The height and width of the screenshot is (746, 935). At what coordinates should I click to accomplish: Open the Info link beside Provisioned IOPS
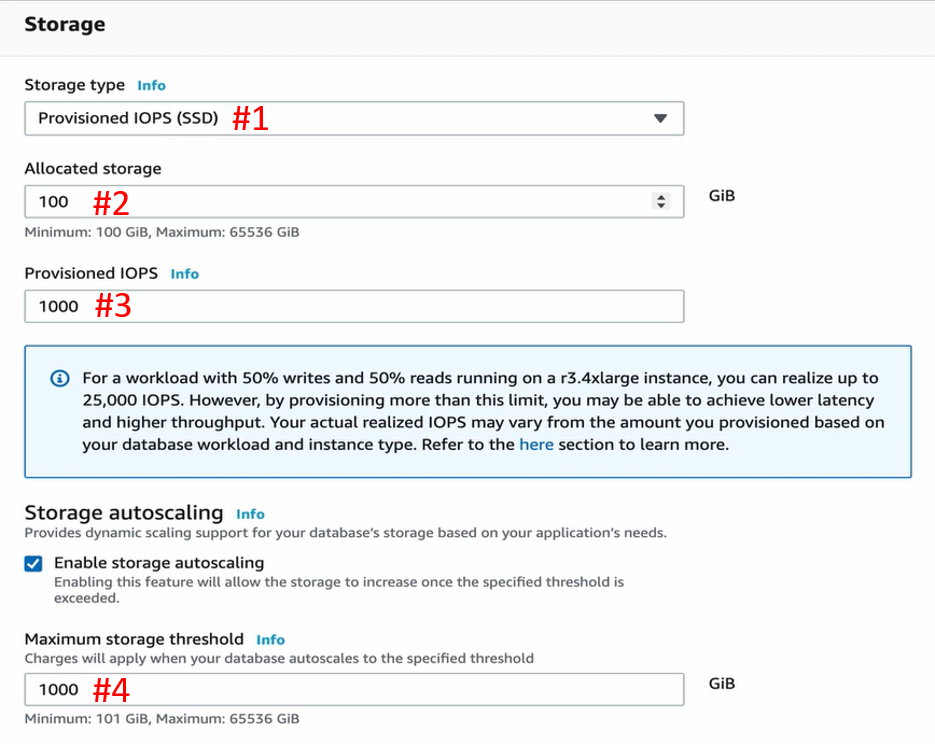pos(184,274)
